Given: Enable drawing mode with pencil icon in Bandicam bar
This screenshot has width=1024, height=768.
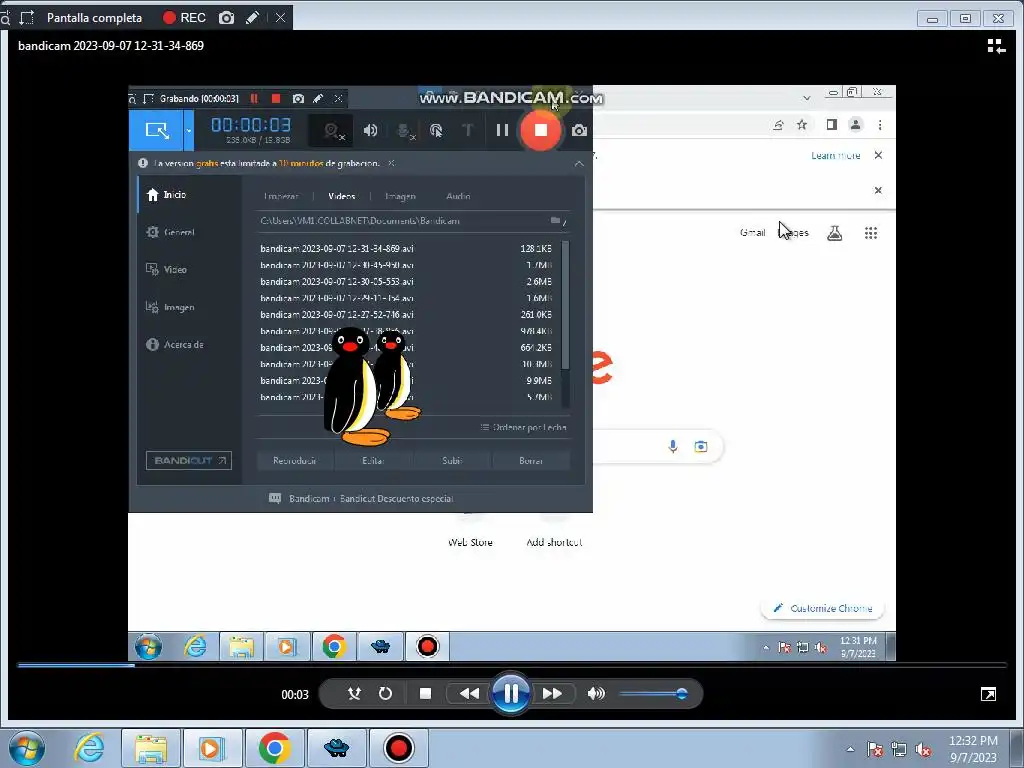Looking at the screenshot, I should 252,18.
